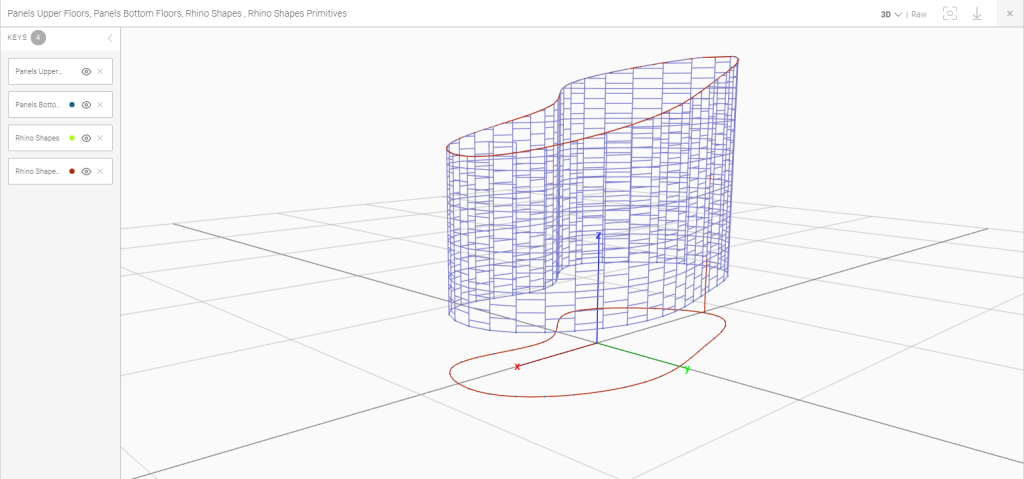Remove the Rhino Shapes Primitives key
Screen dimensions: 1024x479
point(100,171)
